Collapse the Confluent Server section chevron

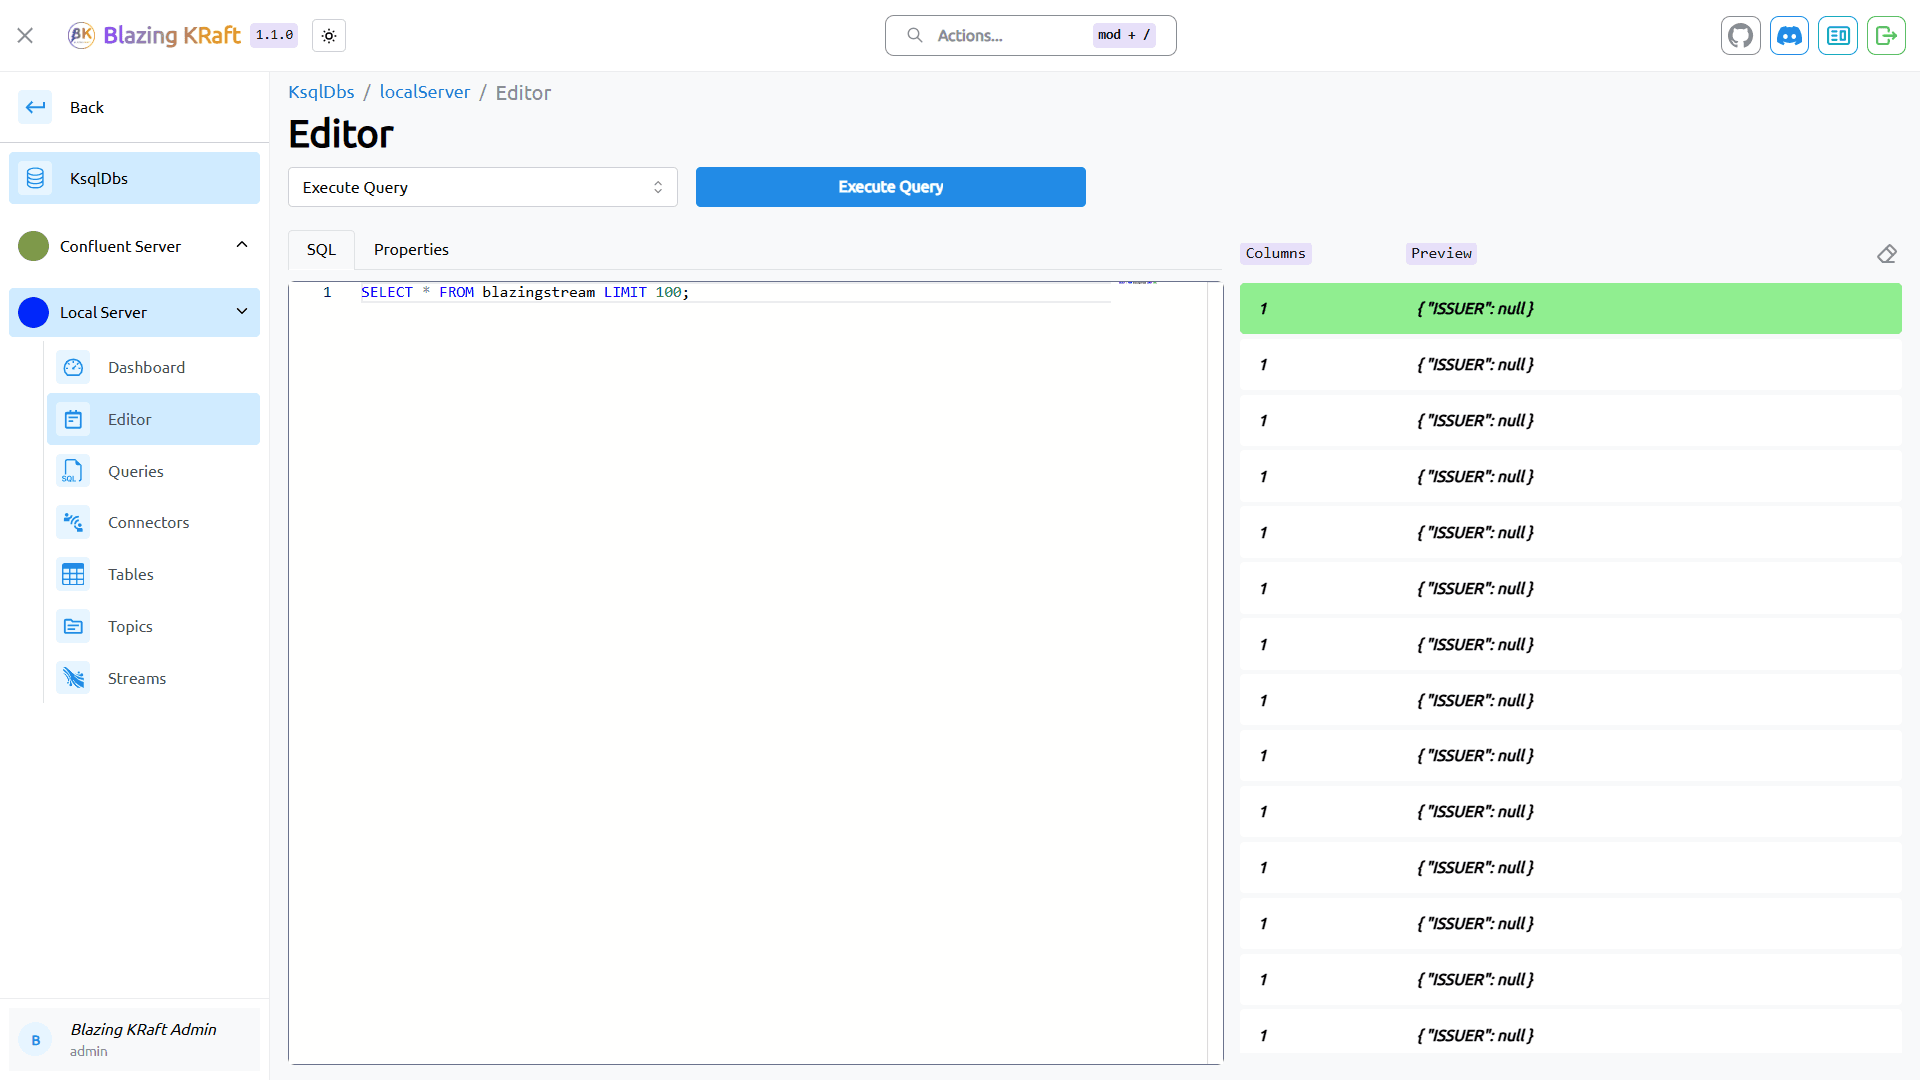[x=242, y=245]
